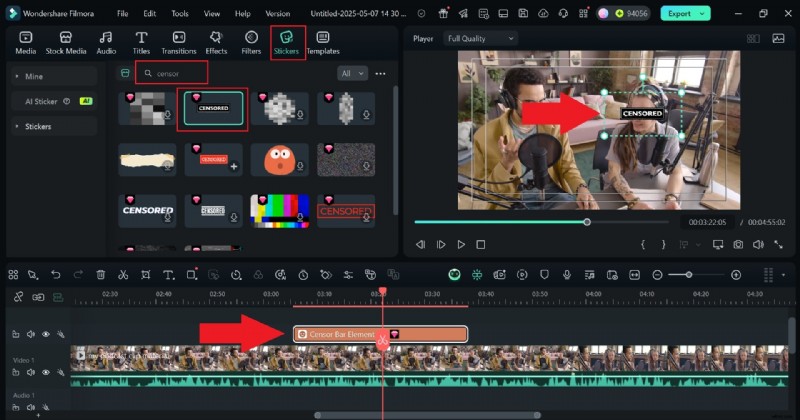
Task: Open the Tools menu
Action: point(180,14)
